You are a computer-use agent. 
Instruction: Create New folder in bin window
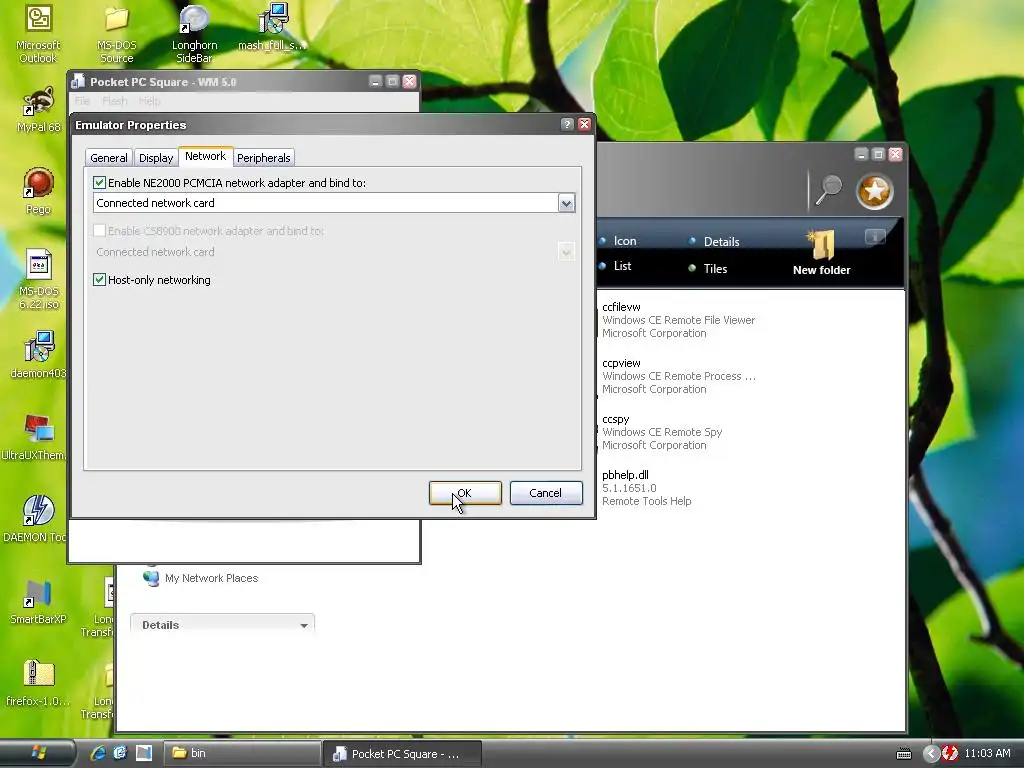[x=821, y=254]
